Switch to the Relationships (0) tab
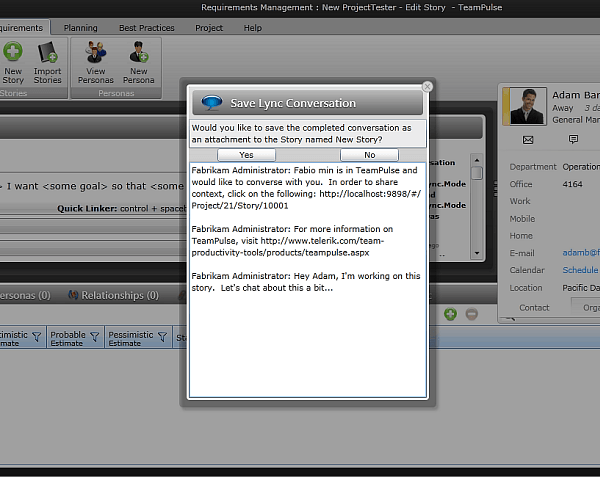This screenshot has width=600, height=477. [x=114, y=295]
